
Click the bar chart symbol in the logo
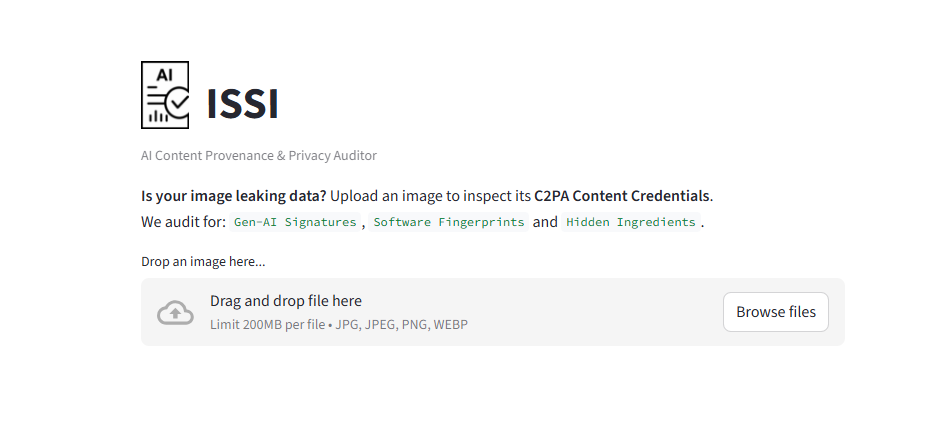pos(158,116)
